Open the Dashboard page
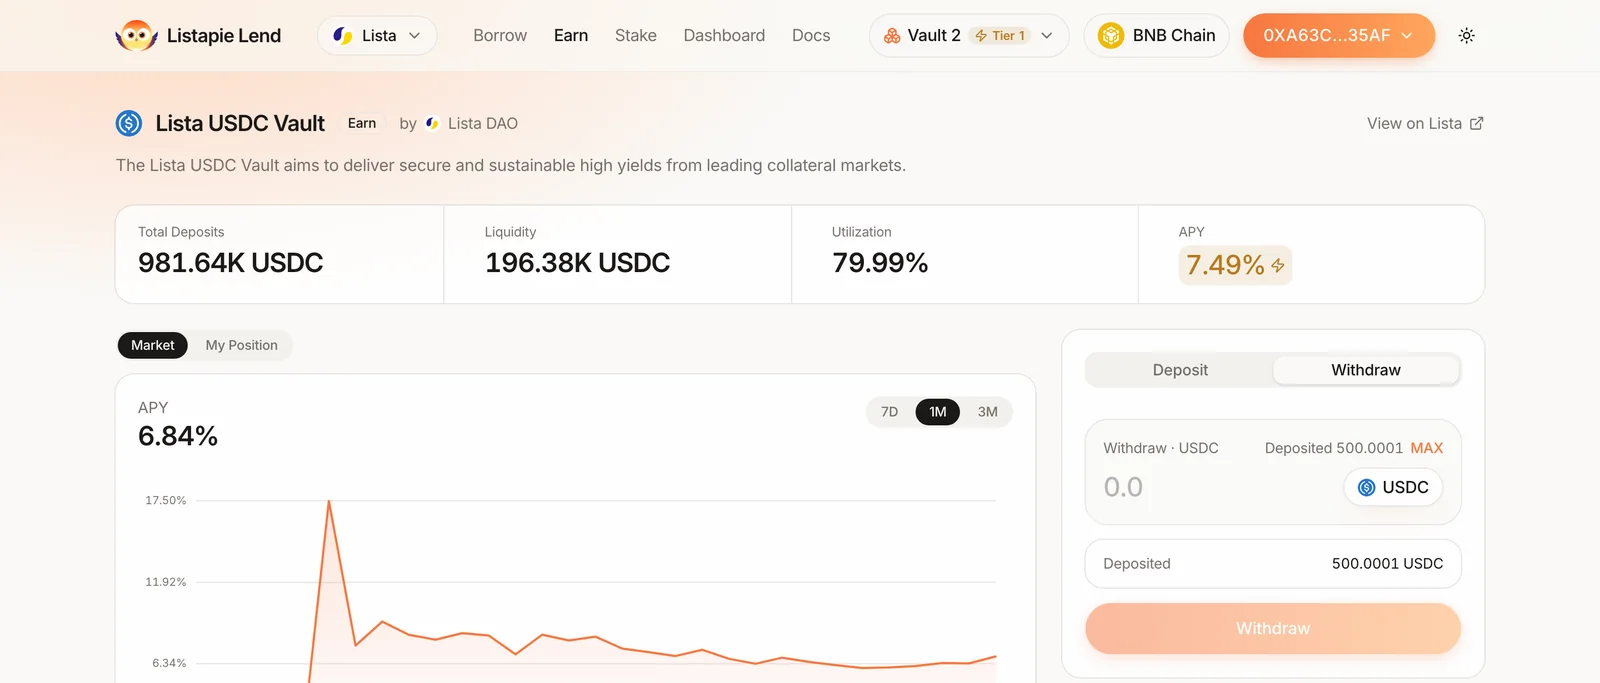The width and height of the screenshot is (1600, 683). tap(724, 36)
